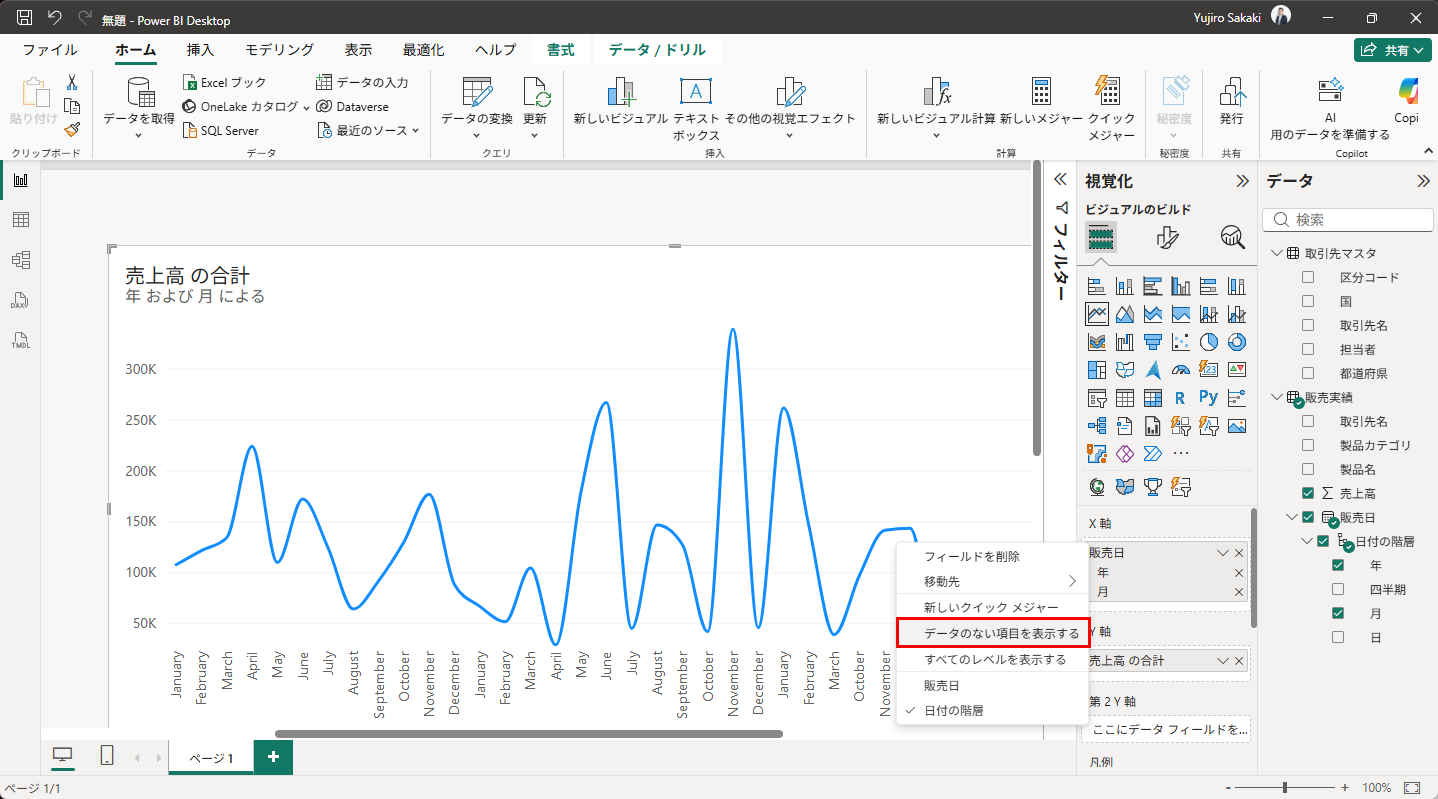Click the zoom slider in status bar
The width and height of the screenshot is (1438, 799).
[x=1285, y=788]
